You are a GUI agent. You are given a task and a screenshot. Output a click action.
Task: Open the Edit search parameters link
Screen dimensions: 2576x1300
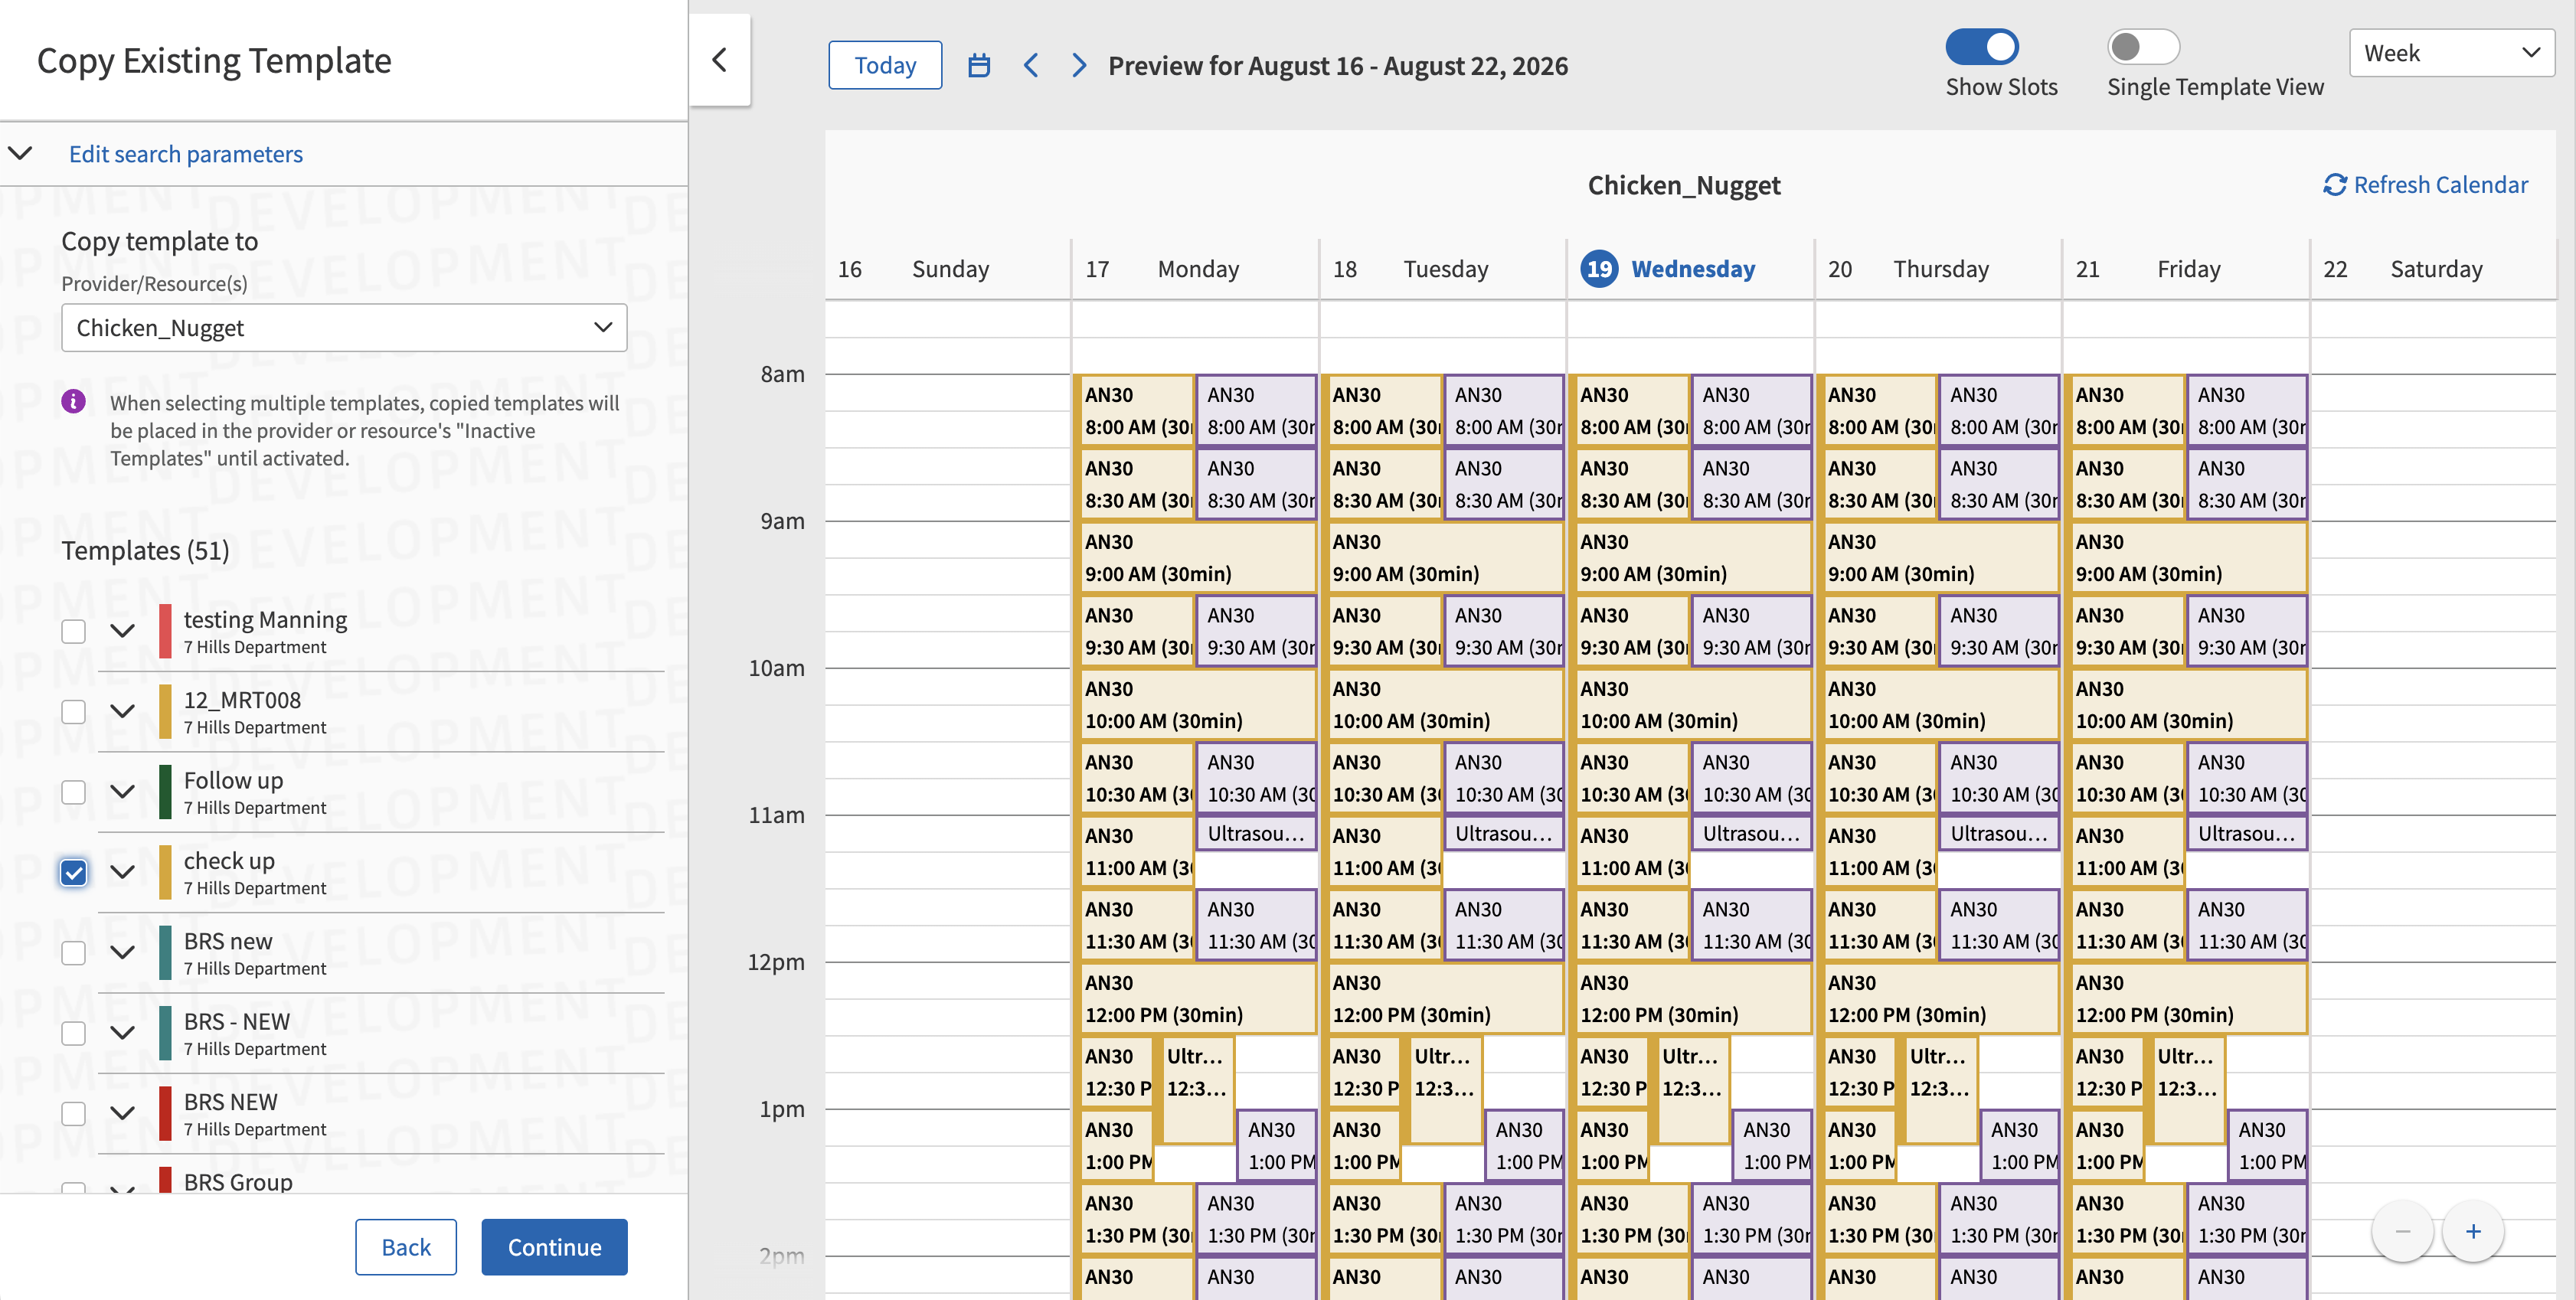click(186, 154)
